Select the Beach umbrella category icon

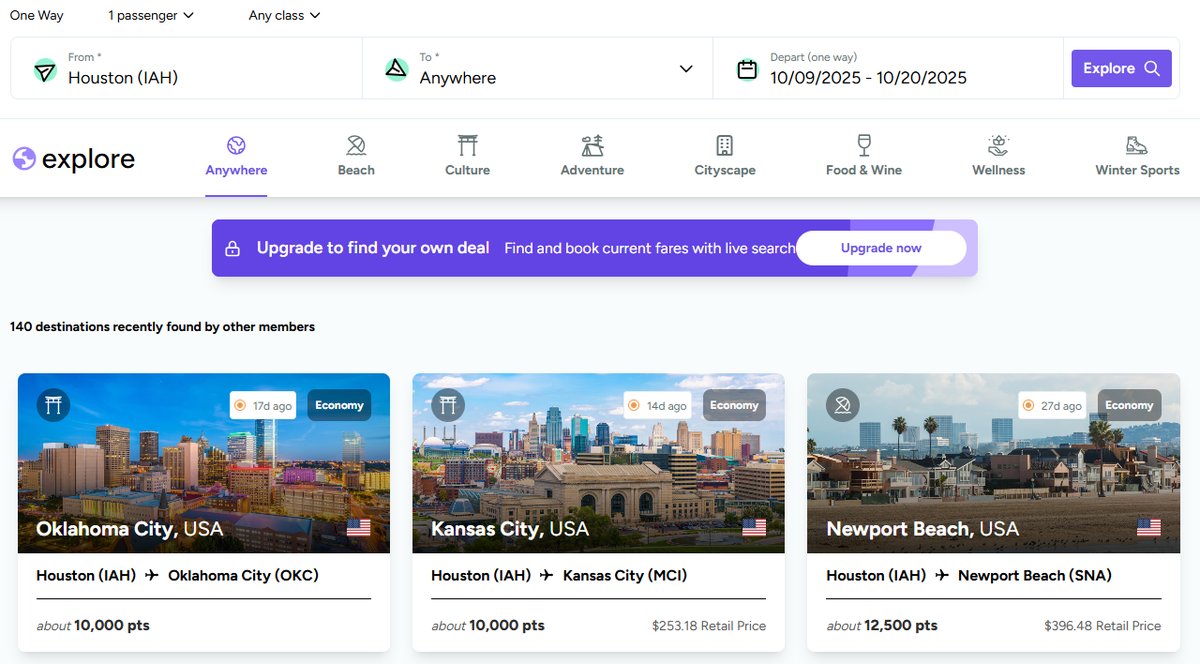(x=355, y=146)
